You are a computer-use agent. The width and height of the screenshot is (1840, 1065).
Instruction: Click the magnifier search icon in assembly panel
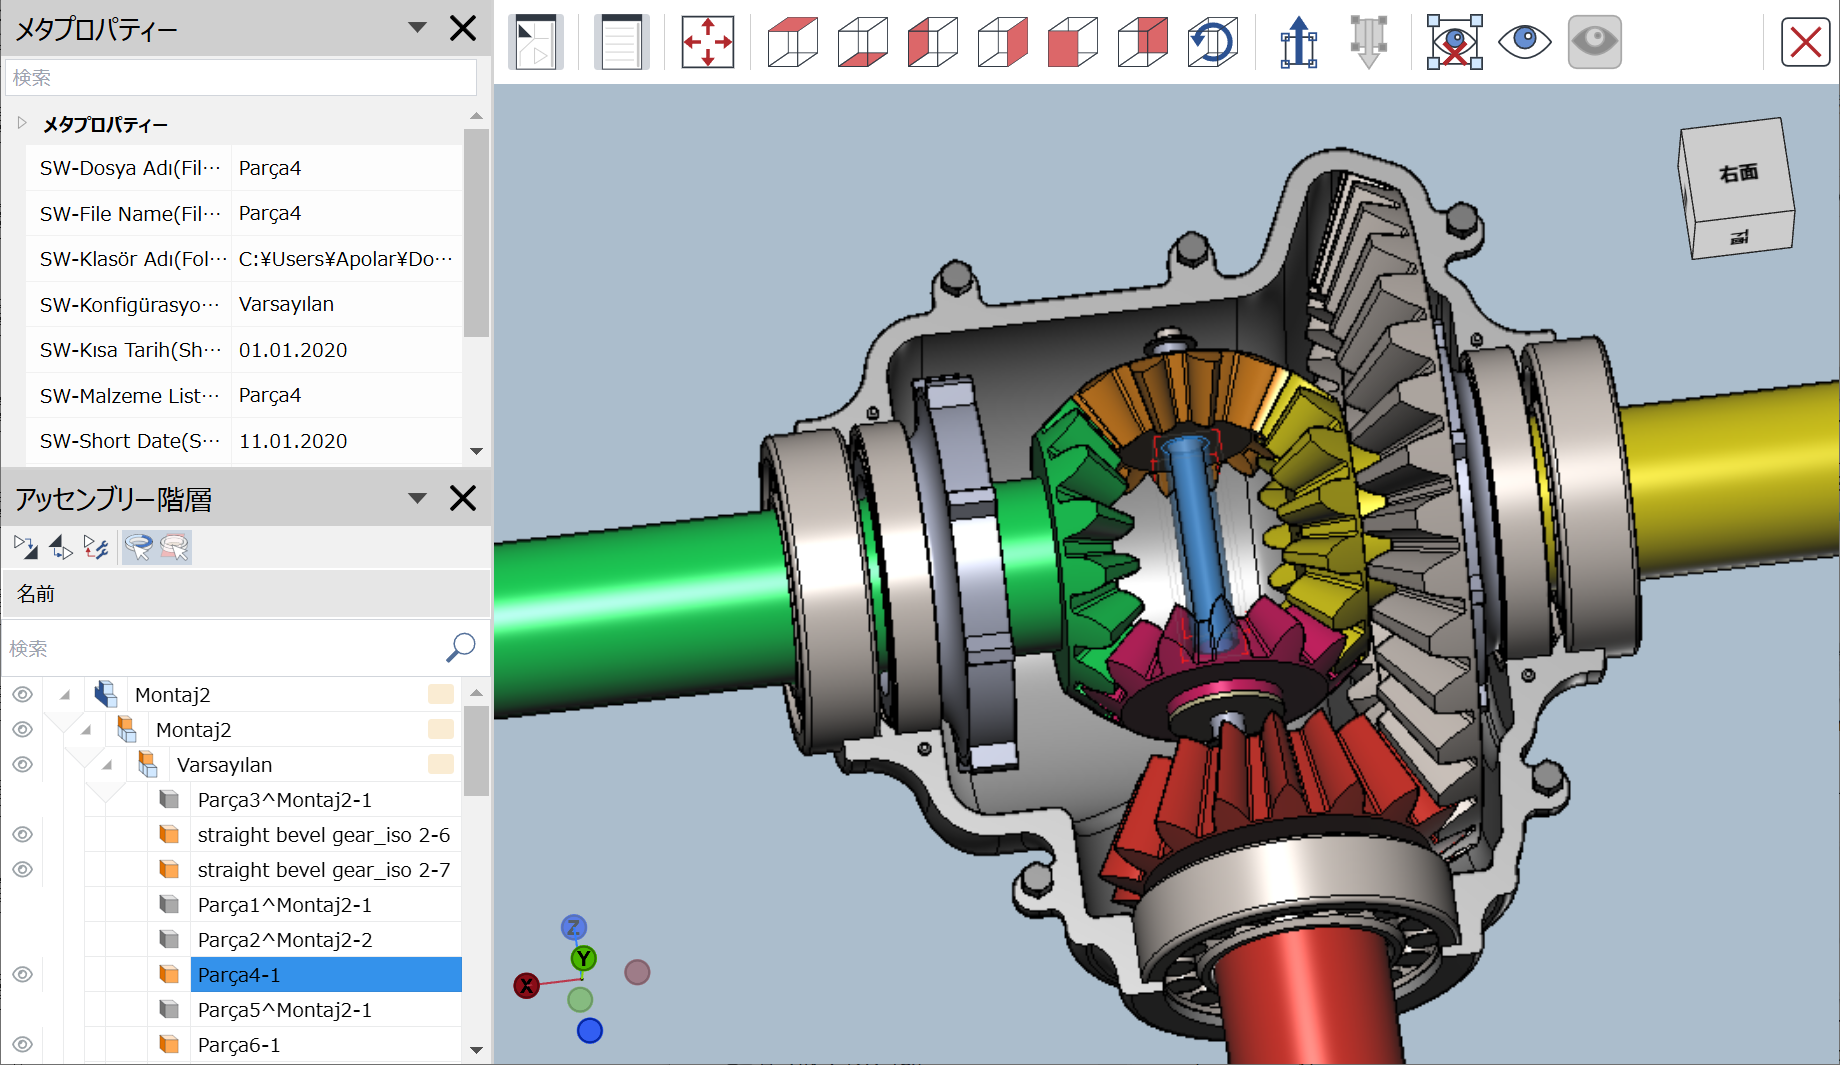[460, 648]
